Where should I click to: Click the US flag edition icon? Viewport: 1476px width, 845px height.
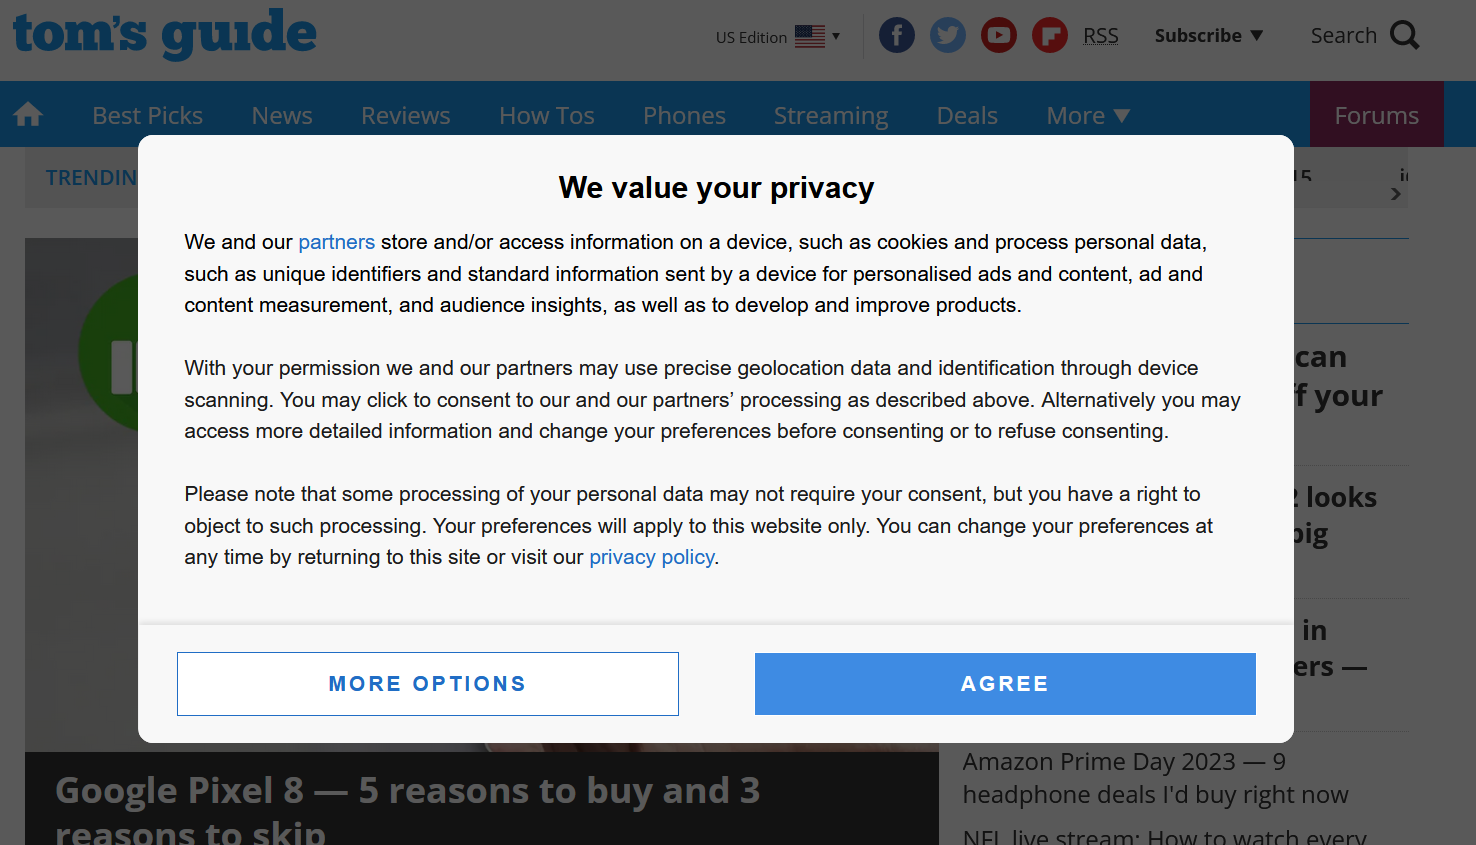click(x=811, y=34)
